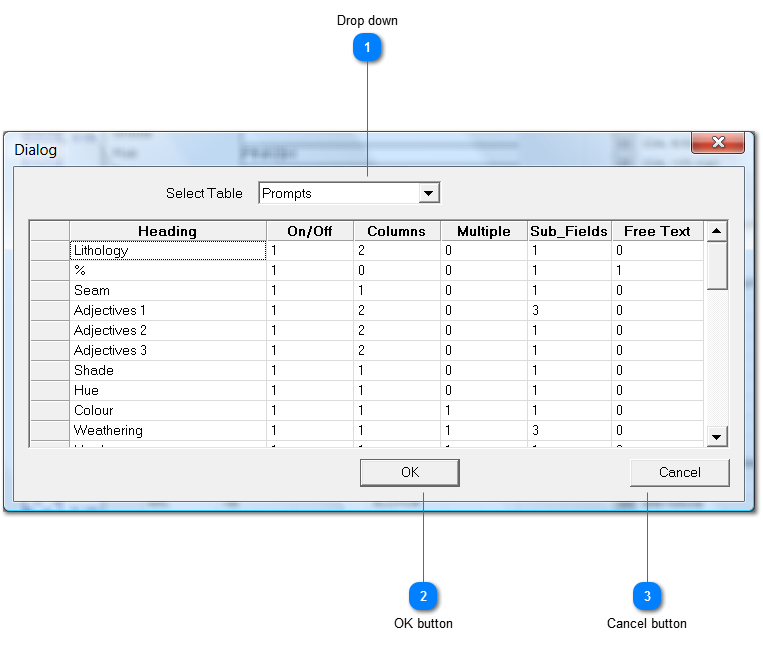Image resolution: width=763 pixels, height=647 pixels.
Task: Select the Lithology heading cell
Action: [x=167, y=251]
